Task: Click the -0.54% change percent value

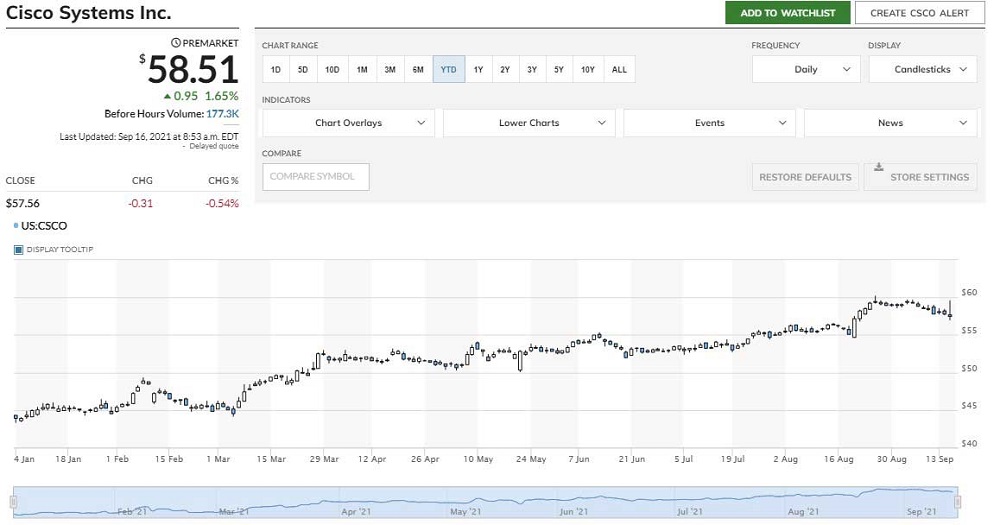Action: click(222, 203)
